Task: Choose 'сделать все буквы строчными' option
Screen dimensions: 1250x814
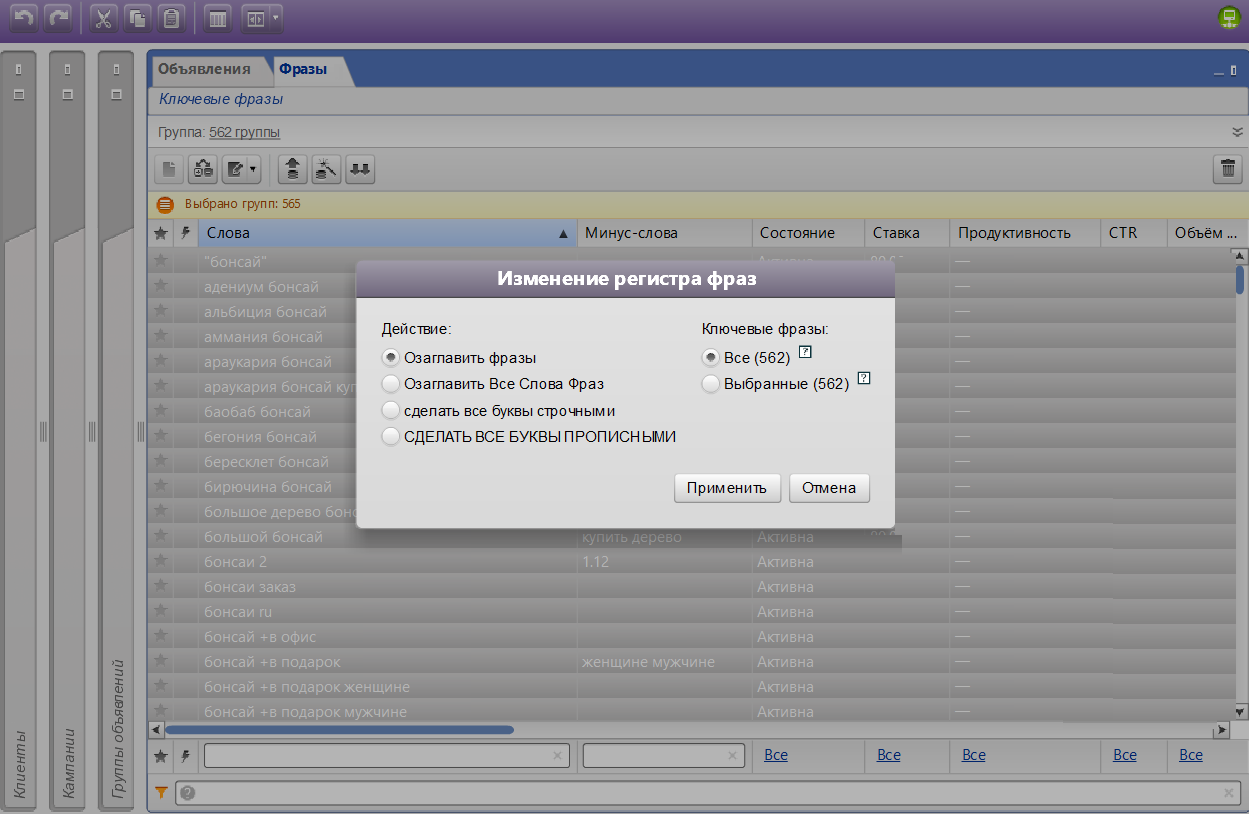Action: [390, 411]
